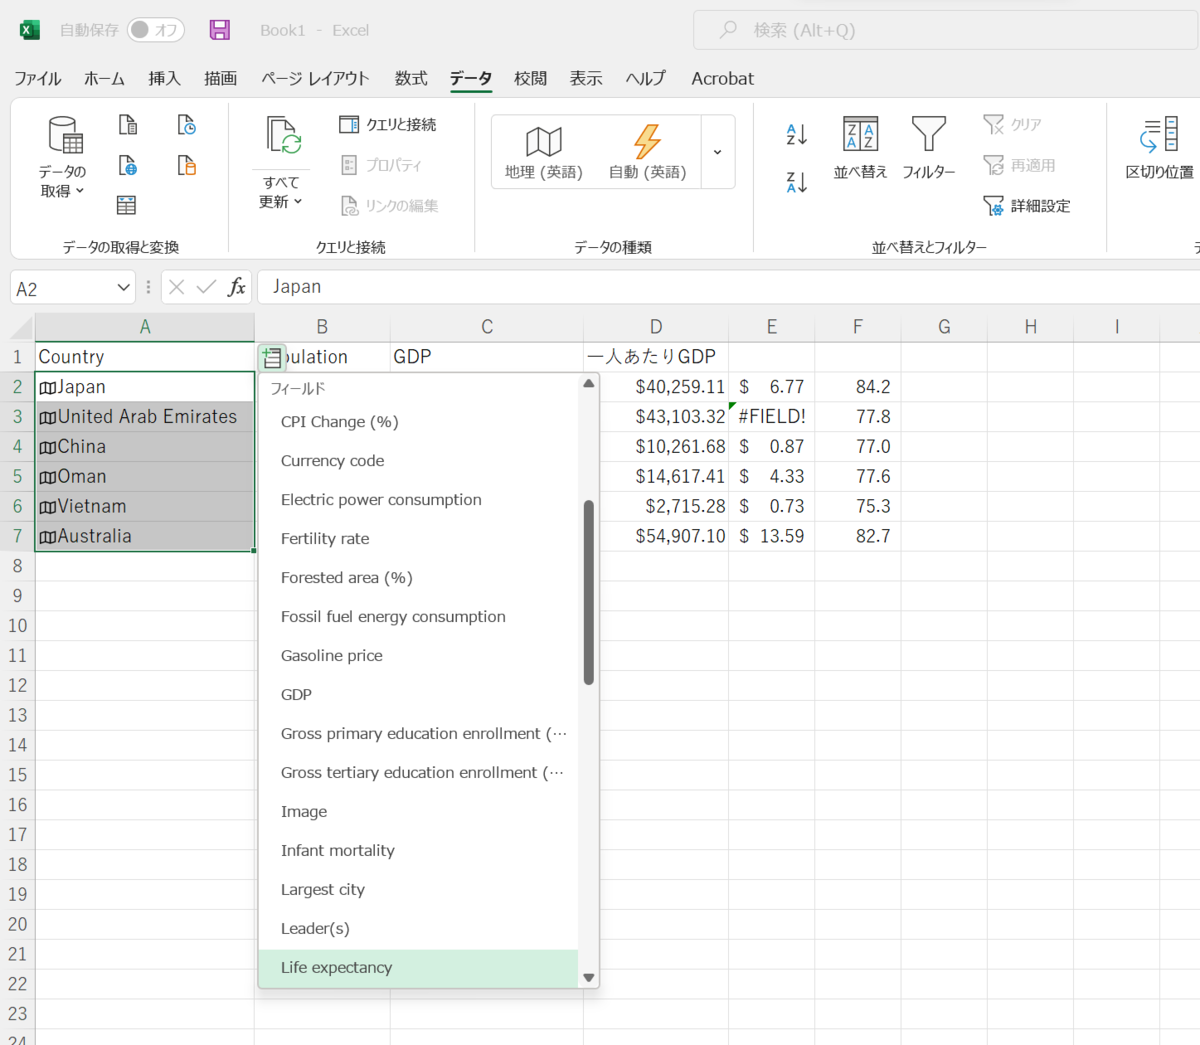Click the field list scrollbar thumb

click(589, 592)
